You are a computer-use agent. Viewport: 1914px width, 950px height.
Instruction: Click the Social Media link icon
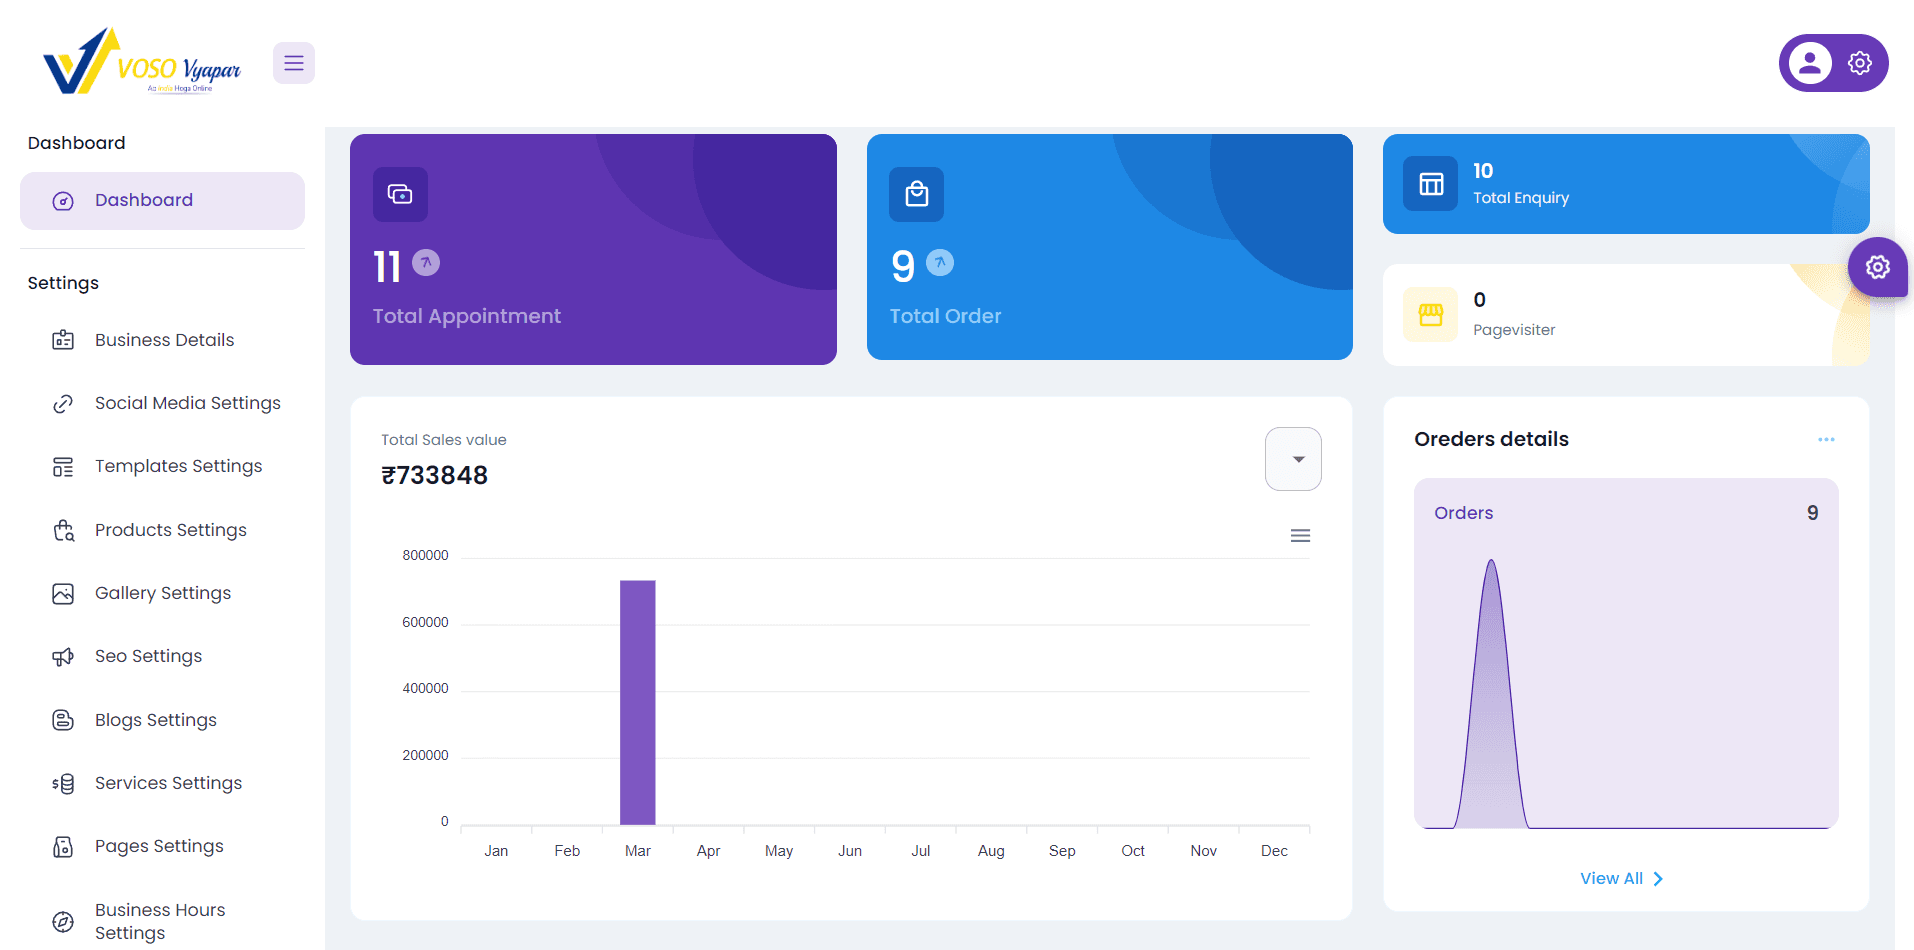tap(63, 403)
